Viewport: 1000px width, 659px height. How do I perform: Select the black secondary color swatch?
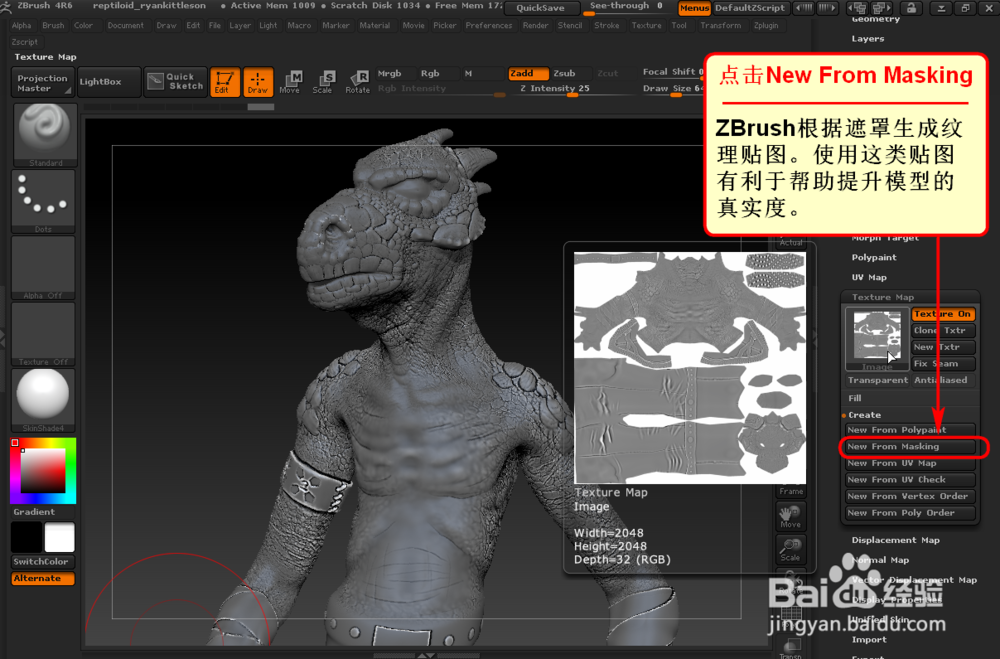[26, 537]
